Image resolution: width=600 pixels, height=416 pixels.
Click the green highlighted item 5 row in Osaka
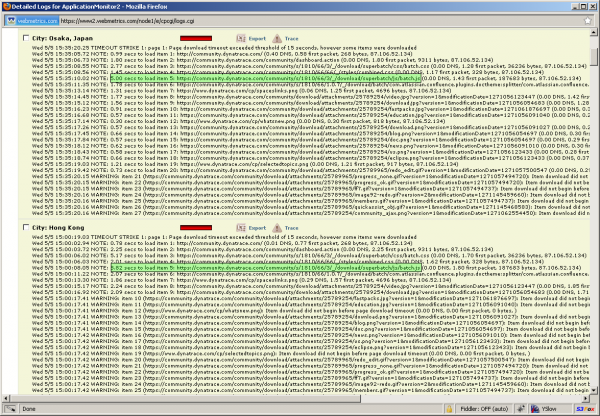click(266, 78)
